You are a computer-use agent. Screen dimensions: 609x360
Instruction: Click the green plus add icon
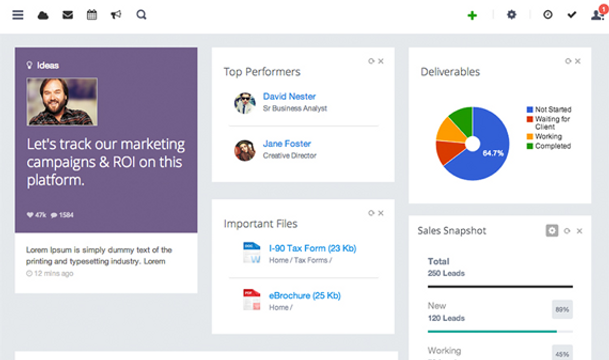472,16
